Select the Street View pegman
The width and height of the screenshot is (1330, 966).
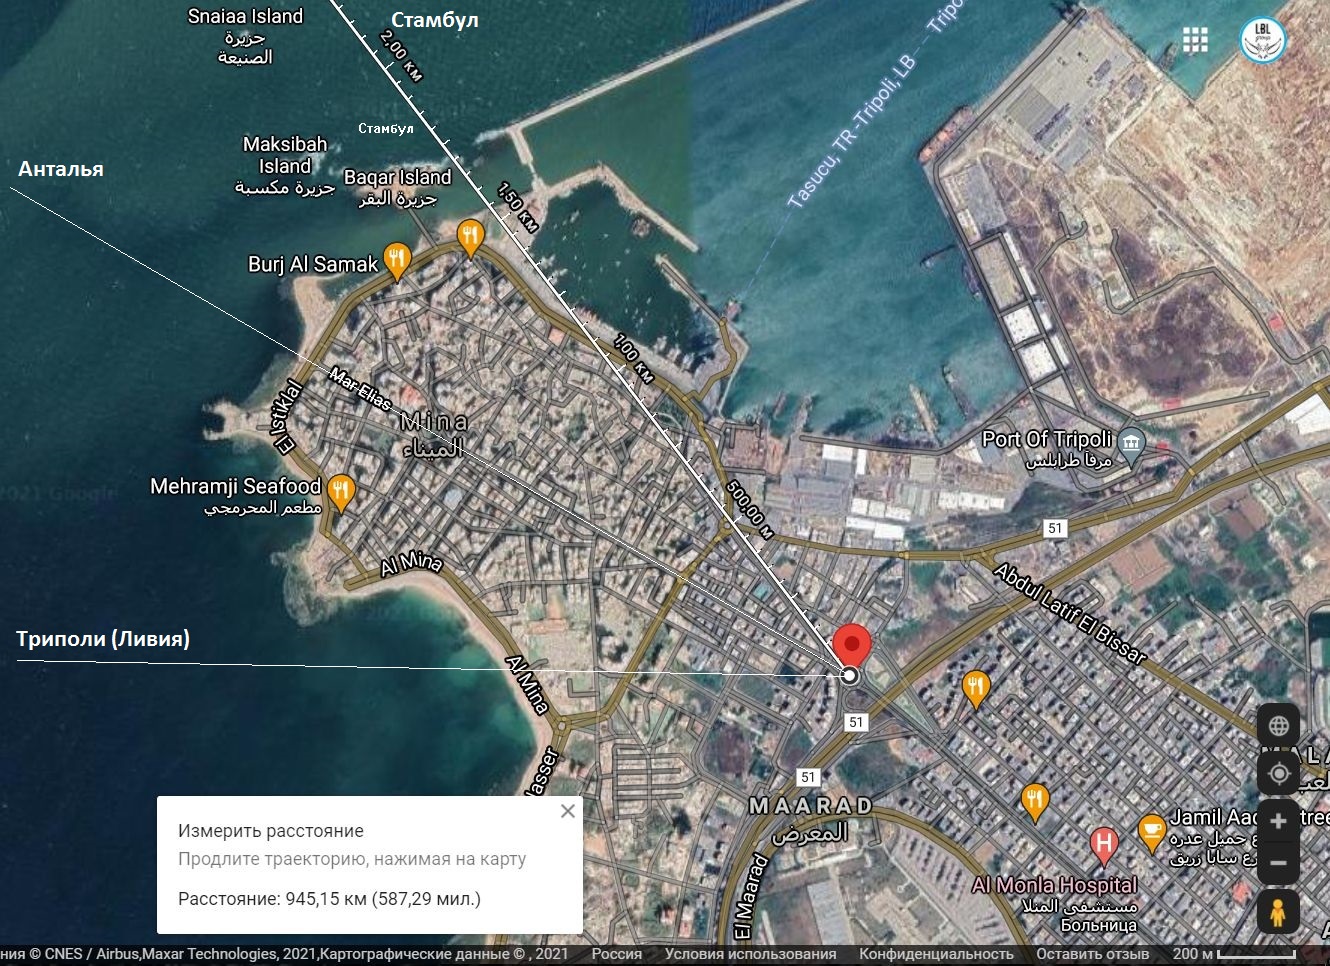(1278, 911)
